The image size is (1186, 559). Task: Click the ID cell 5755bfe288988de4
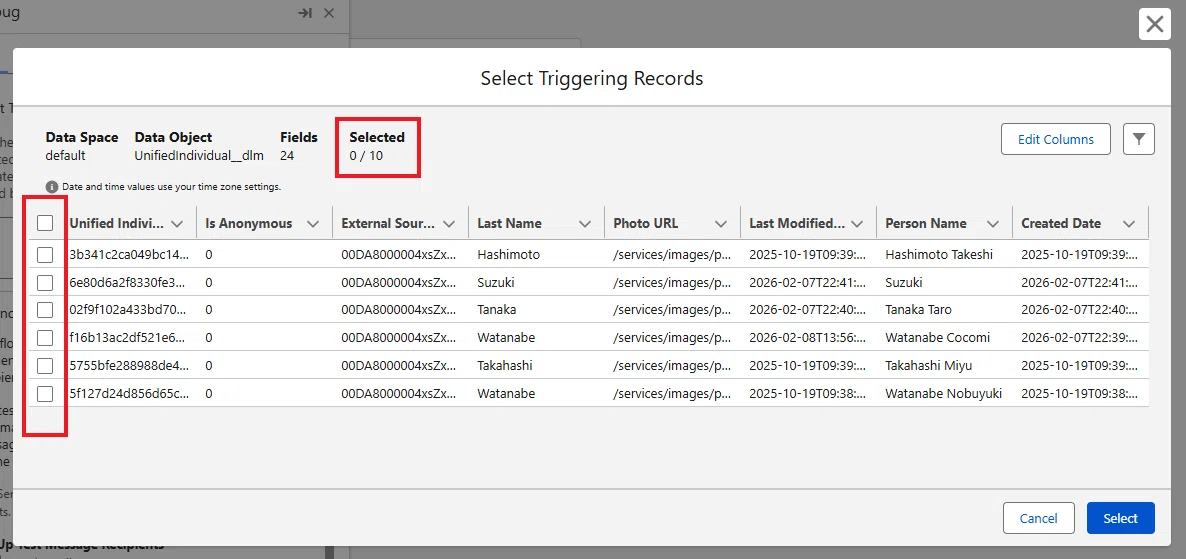coord(129,365)
